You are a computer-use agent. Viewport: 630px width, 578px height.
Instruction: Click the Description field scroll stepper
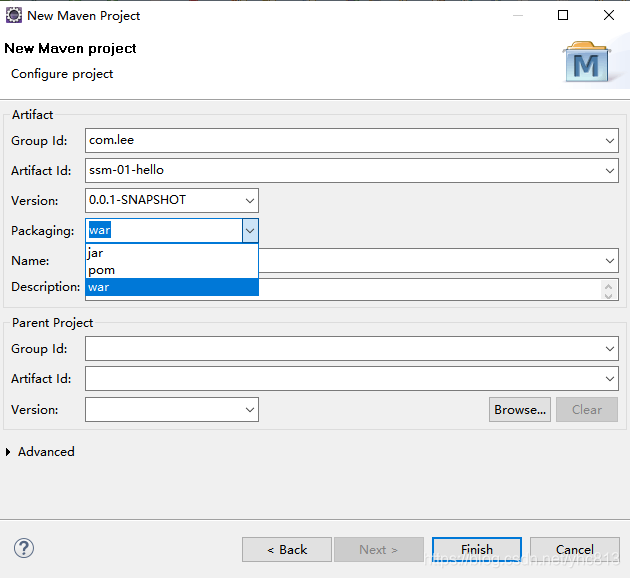click(610, 290)
